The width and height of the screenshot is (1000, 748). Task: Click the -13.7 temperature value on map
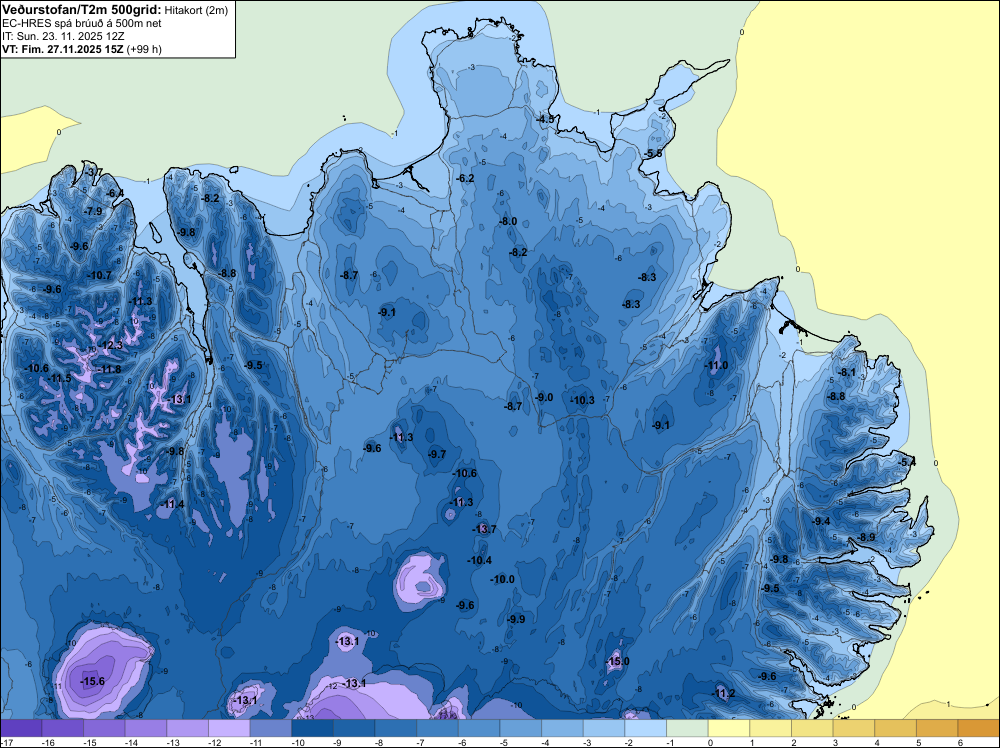tap(484, 529)
